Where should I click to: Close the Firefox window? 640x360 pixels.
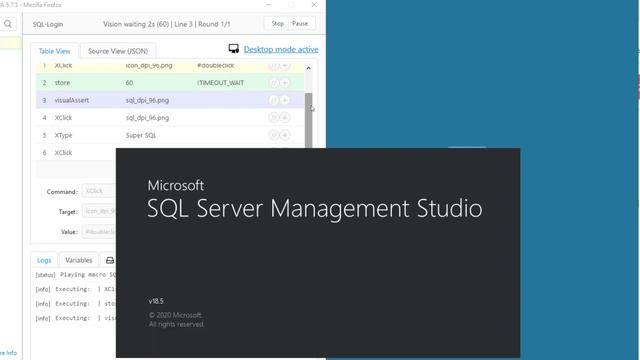click(314, 4)
